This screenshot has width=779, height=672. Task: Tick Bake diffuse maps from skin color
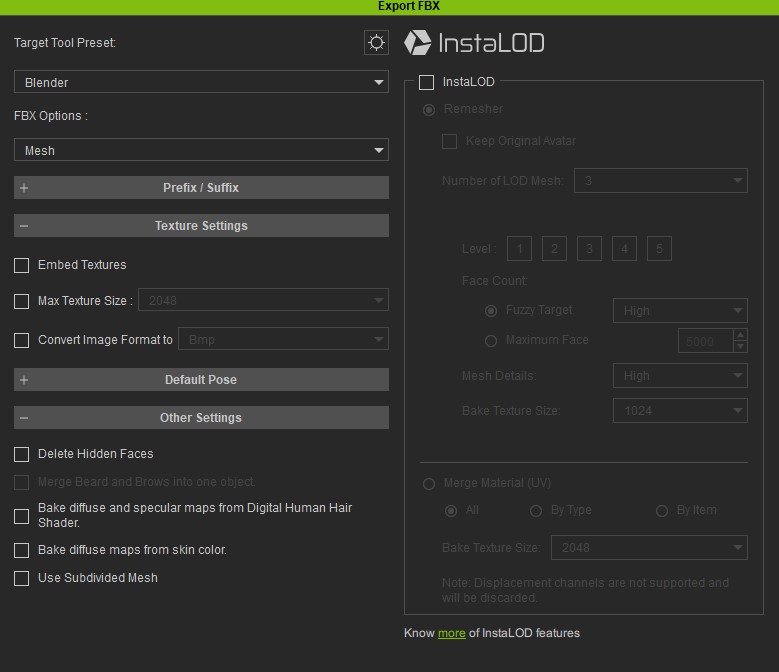[x=22, y=550]
